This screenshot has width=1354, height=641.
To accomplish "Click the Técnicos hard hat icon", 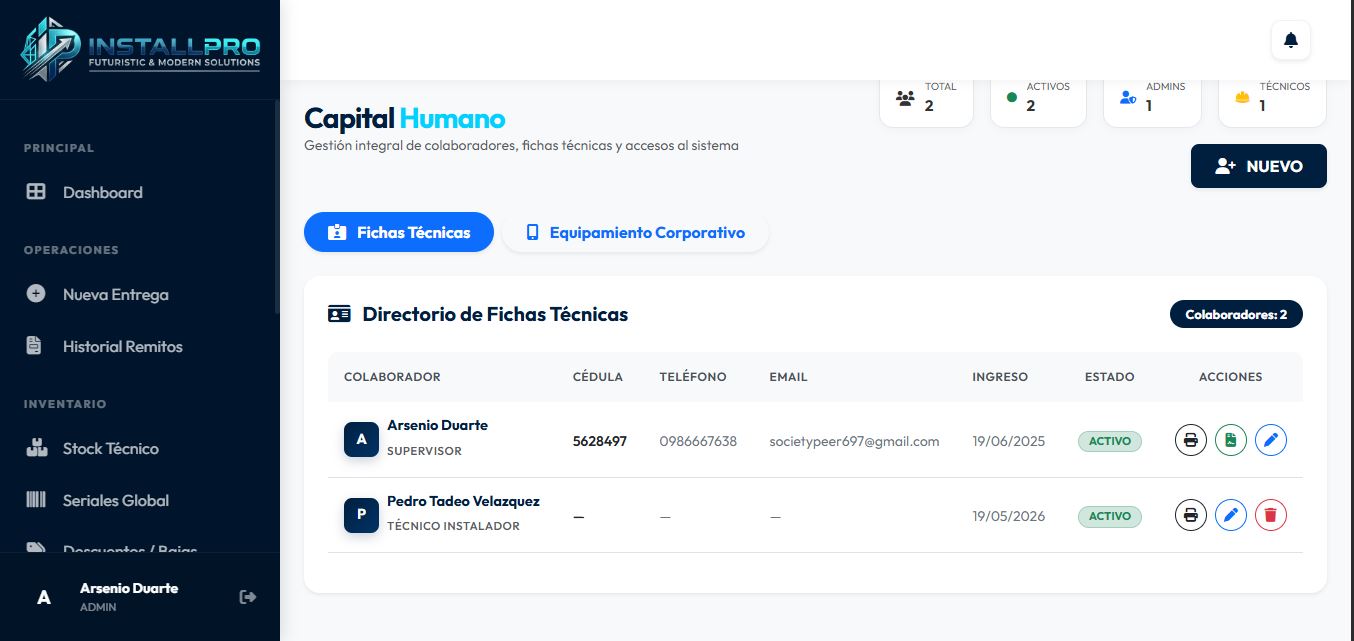I will click(1243, 98).
